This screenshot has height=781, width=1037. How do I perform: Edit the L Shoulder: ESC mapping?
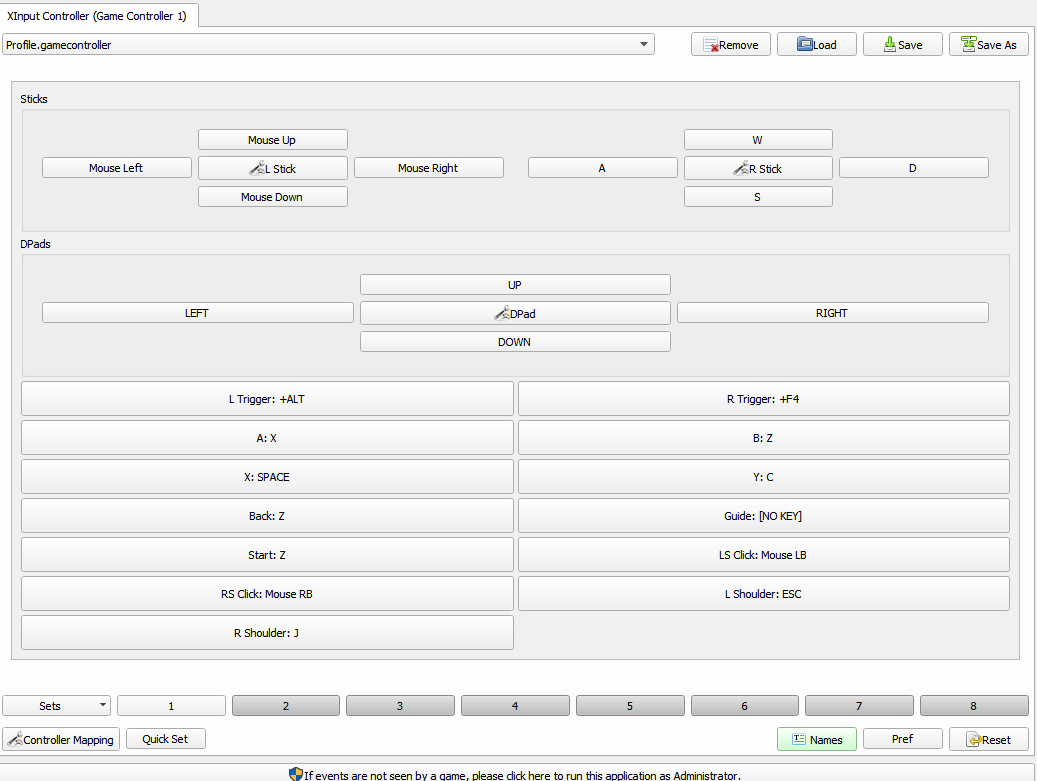coord(763,593)
